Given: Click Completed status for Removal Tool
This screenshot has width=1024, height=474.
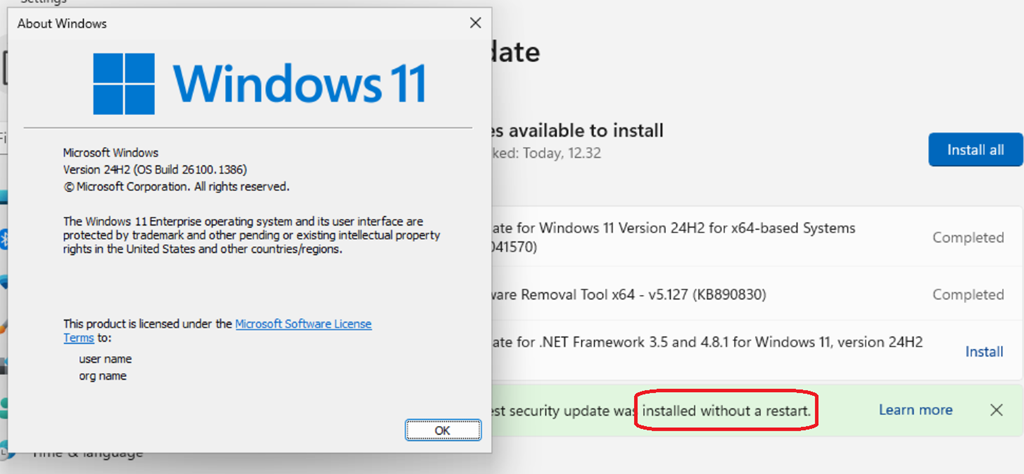Looking at the screenshot, I should point(968,295).
